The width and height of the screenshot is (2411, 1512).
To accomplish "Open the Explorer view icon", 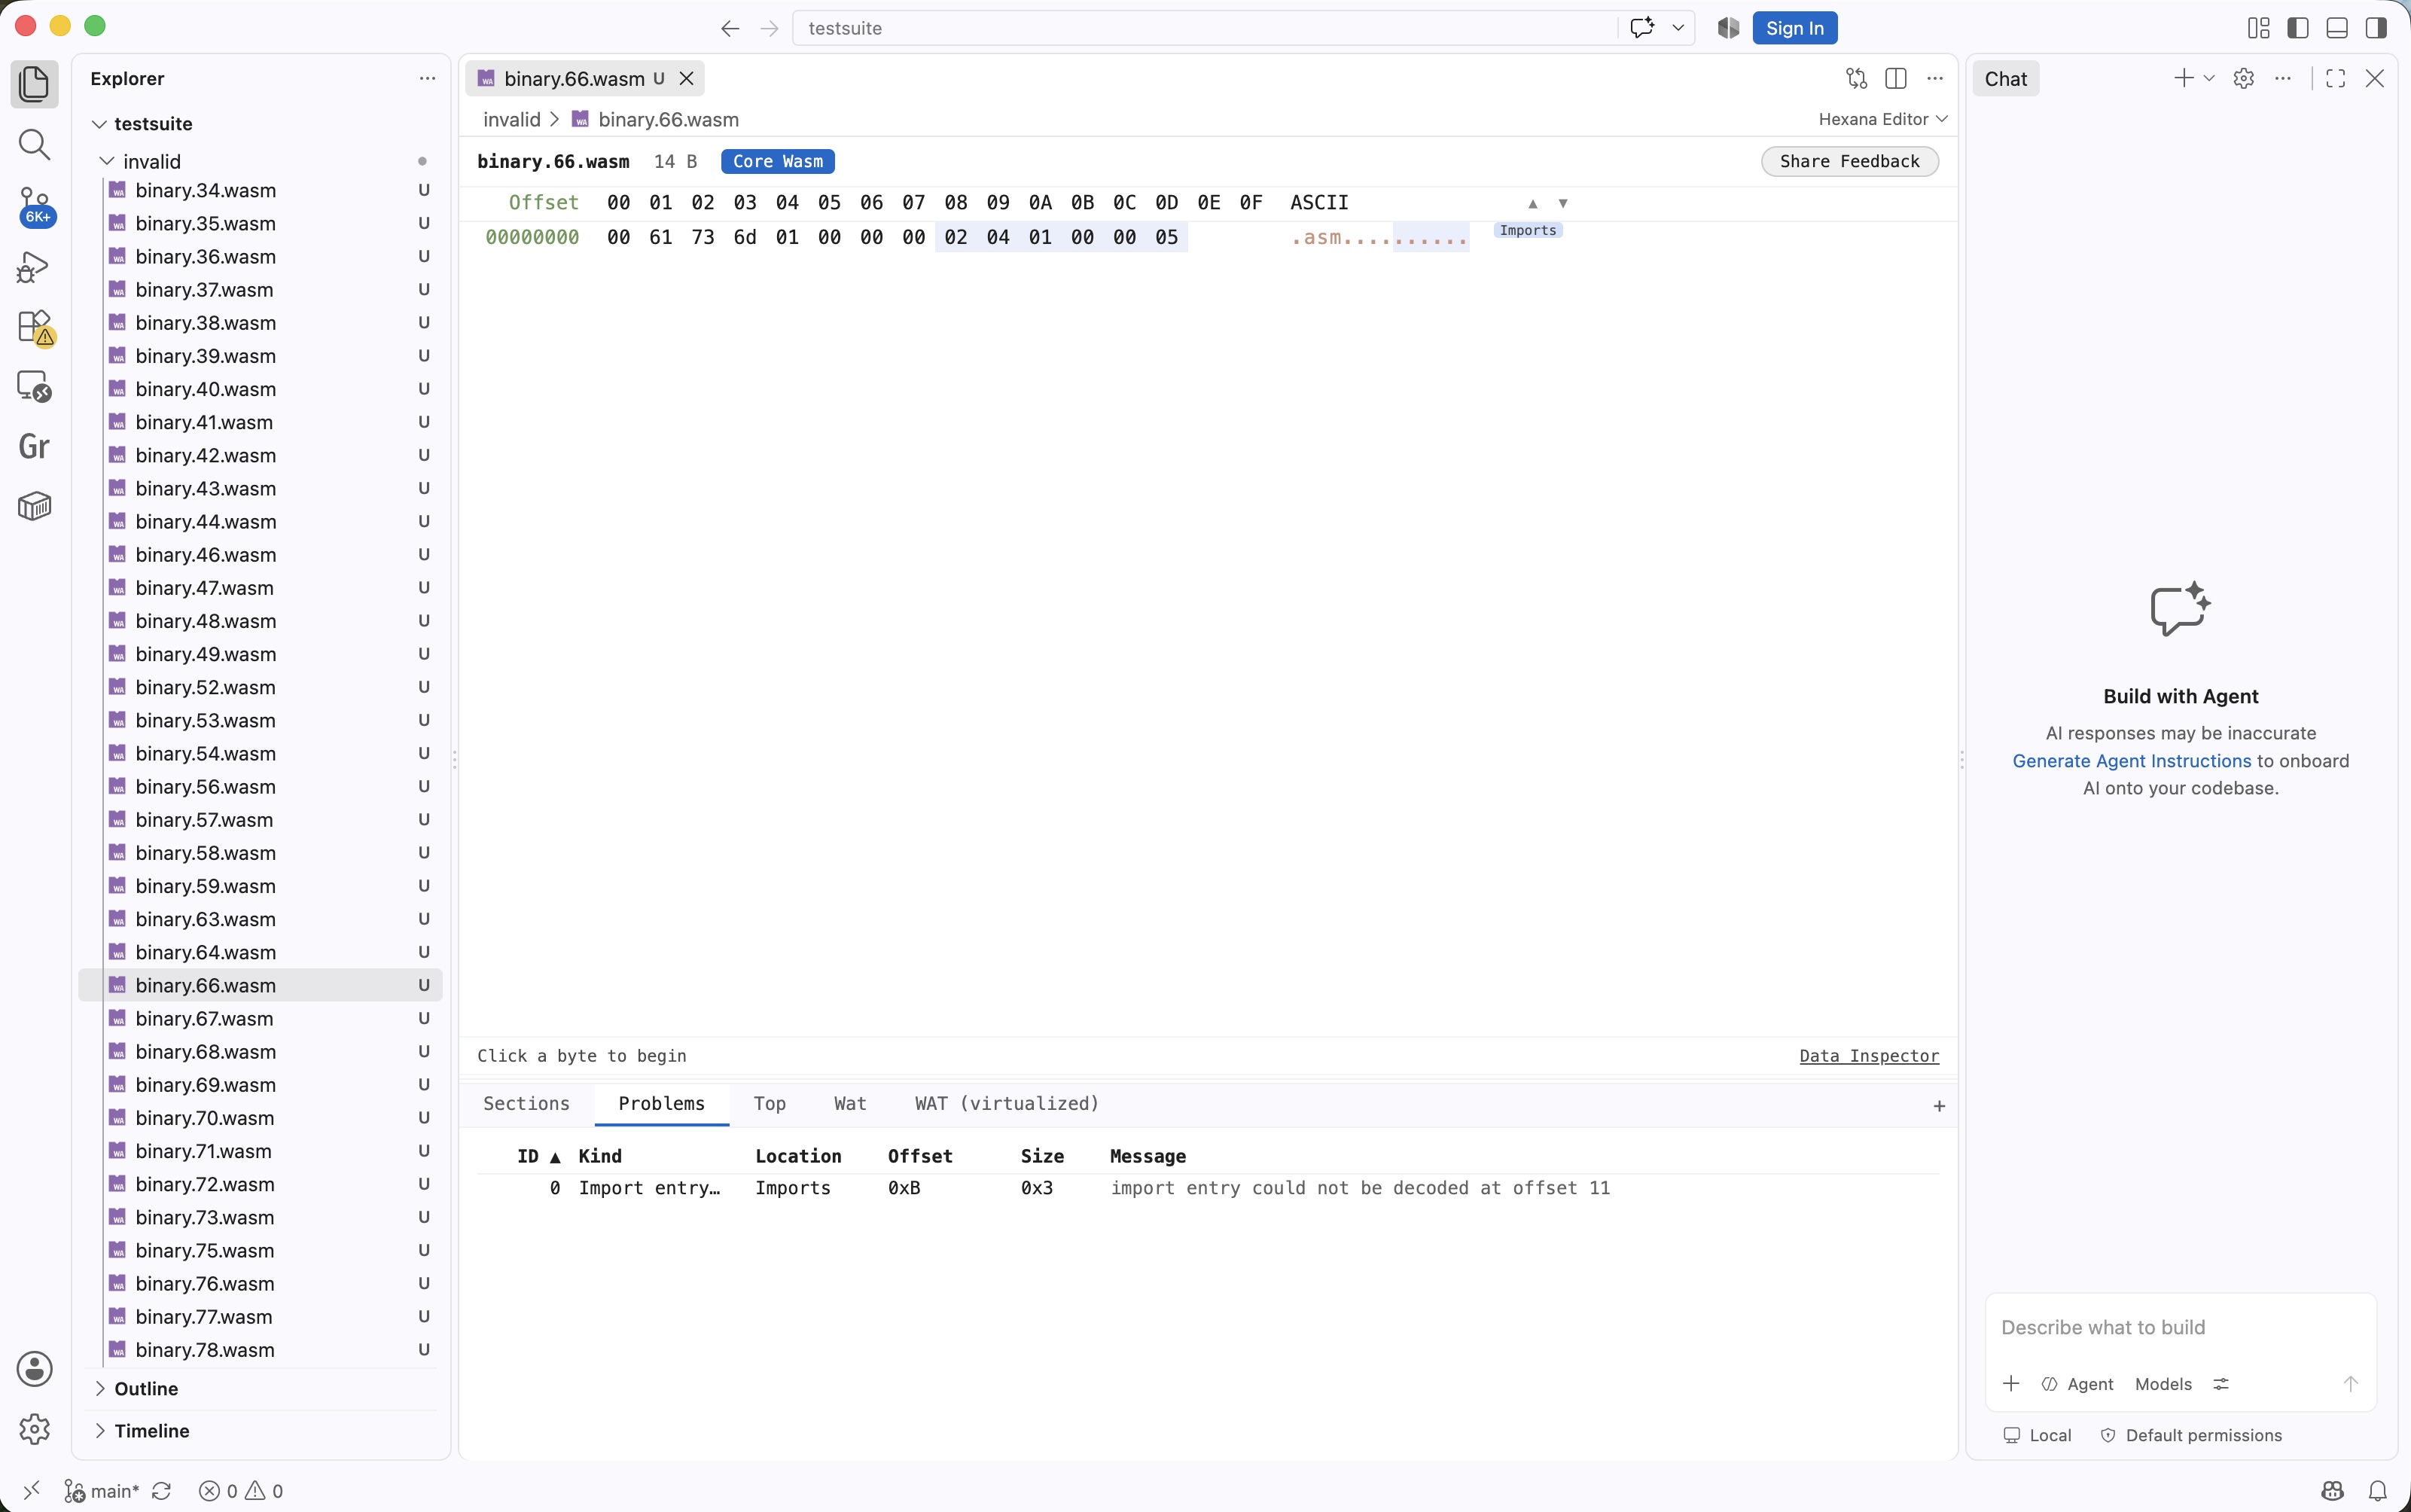I will click(x=34, y=84).
